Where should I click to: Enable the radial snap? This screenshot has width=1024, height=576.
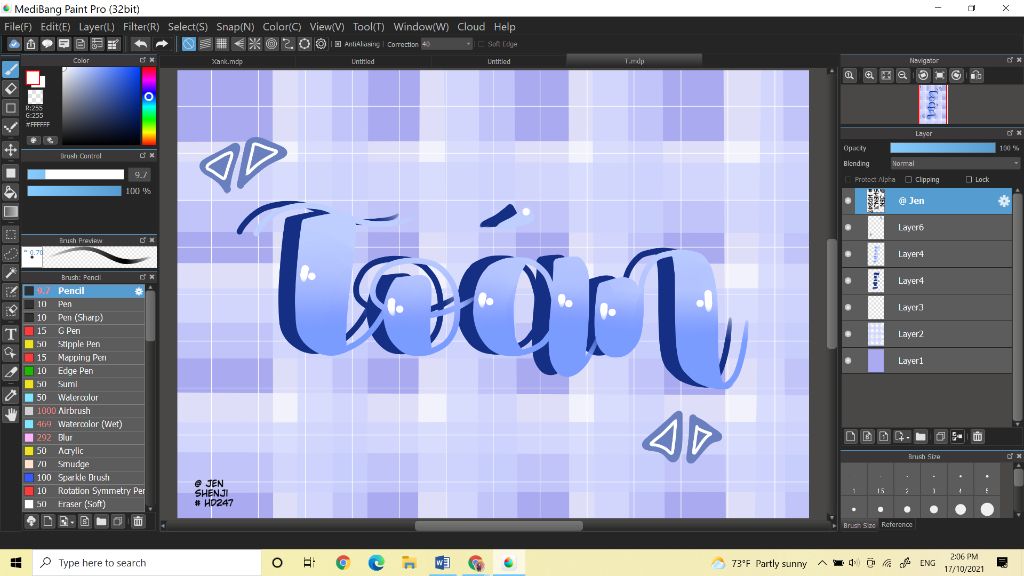pos(255,44)
